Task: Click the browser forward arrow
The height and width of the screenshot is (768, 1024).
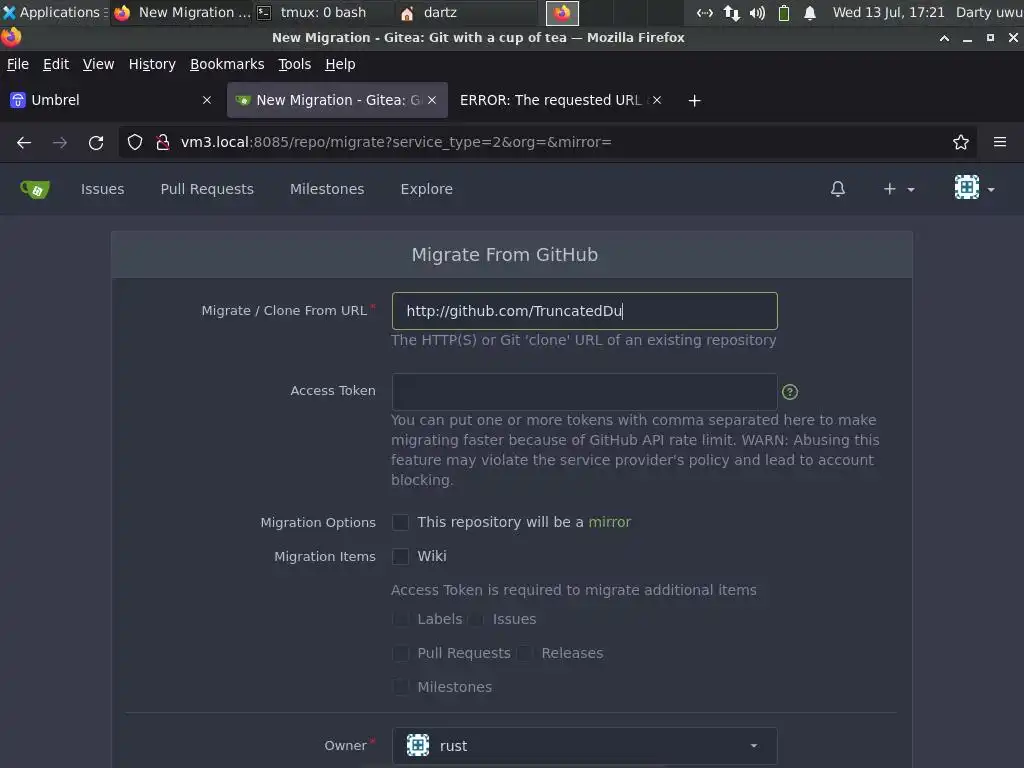Action: [60, 142]
